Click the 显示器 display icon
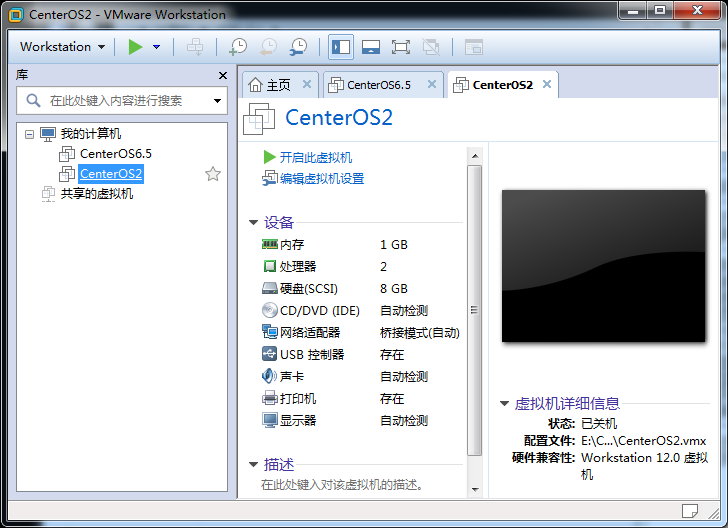The height and width of the screenshot is (528, 728). point(270,420)
